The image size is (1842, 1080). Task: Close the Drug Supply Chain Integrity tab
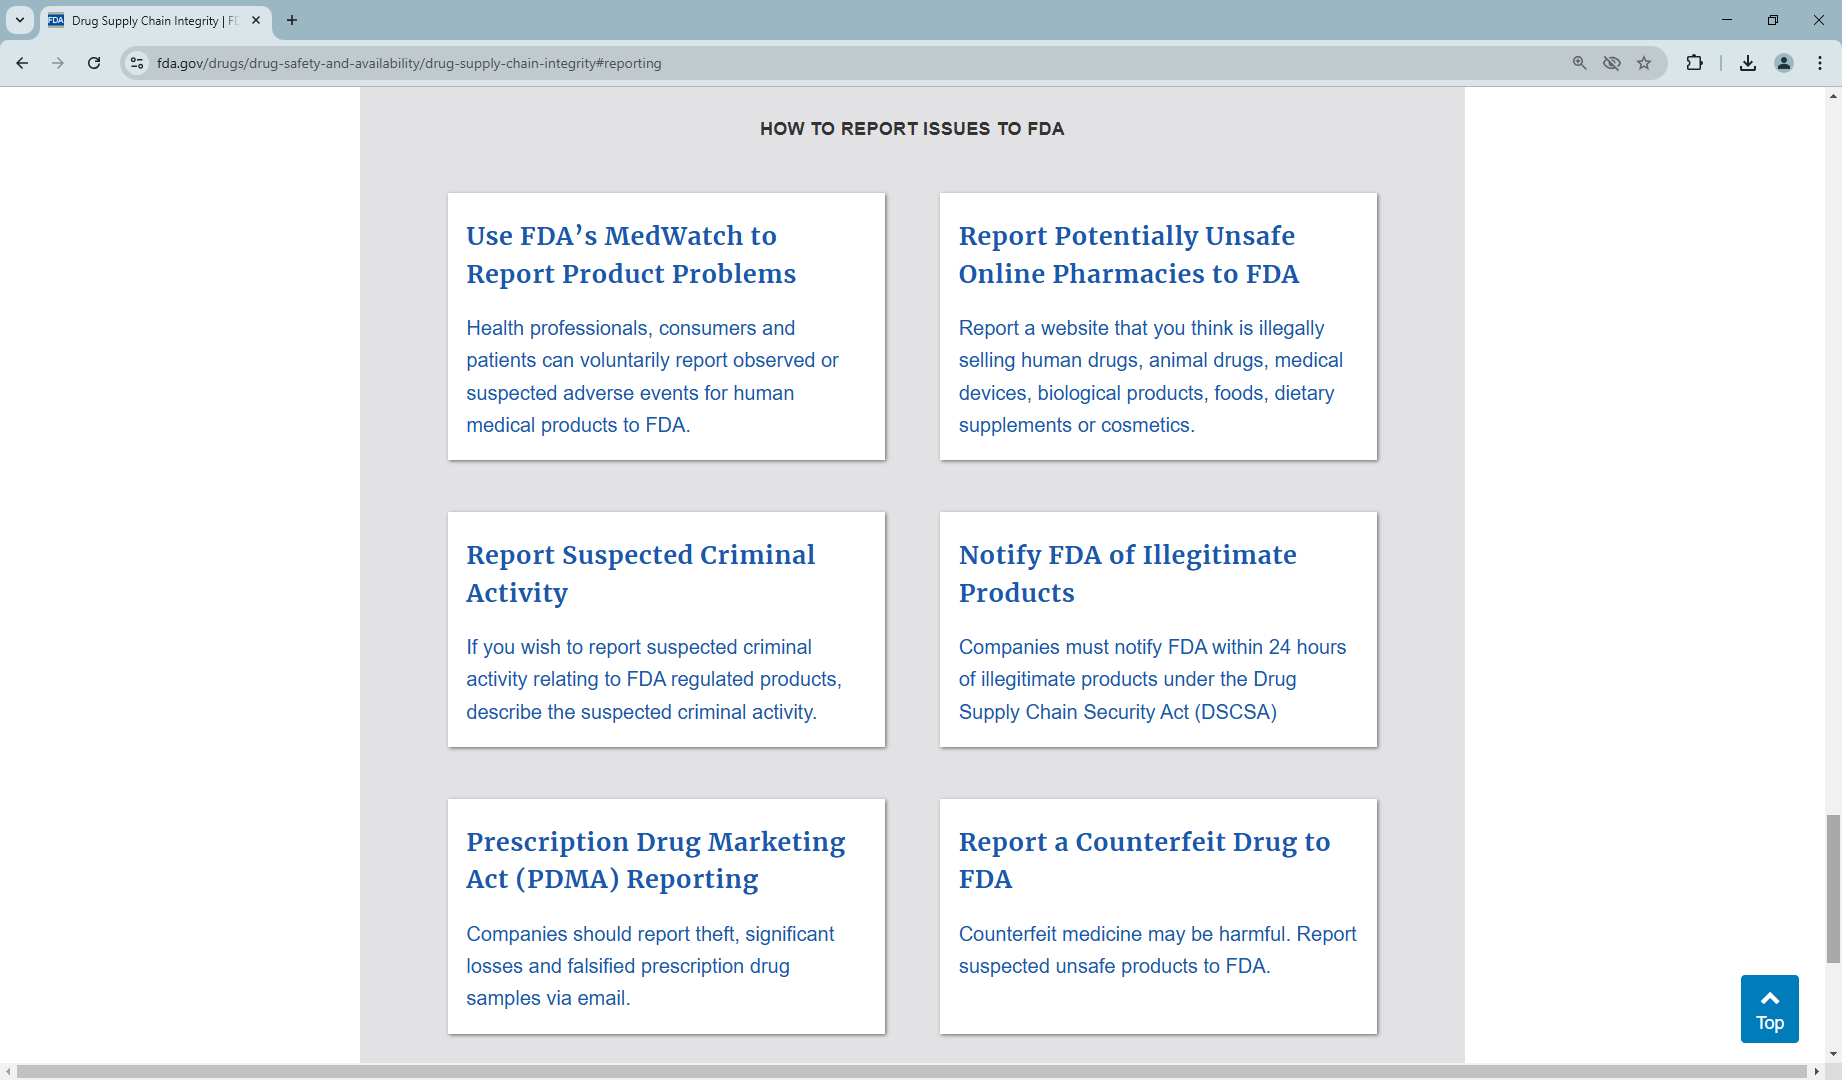pos(256,20)
